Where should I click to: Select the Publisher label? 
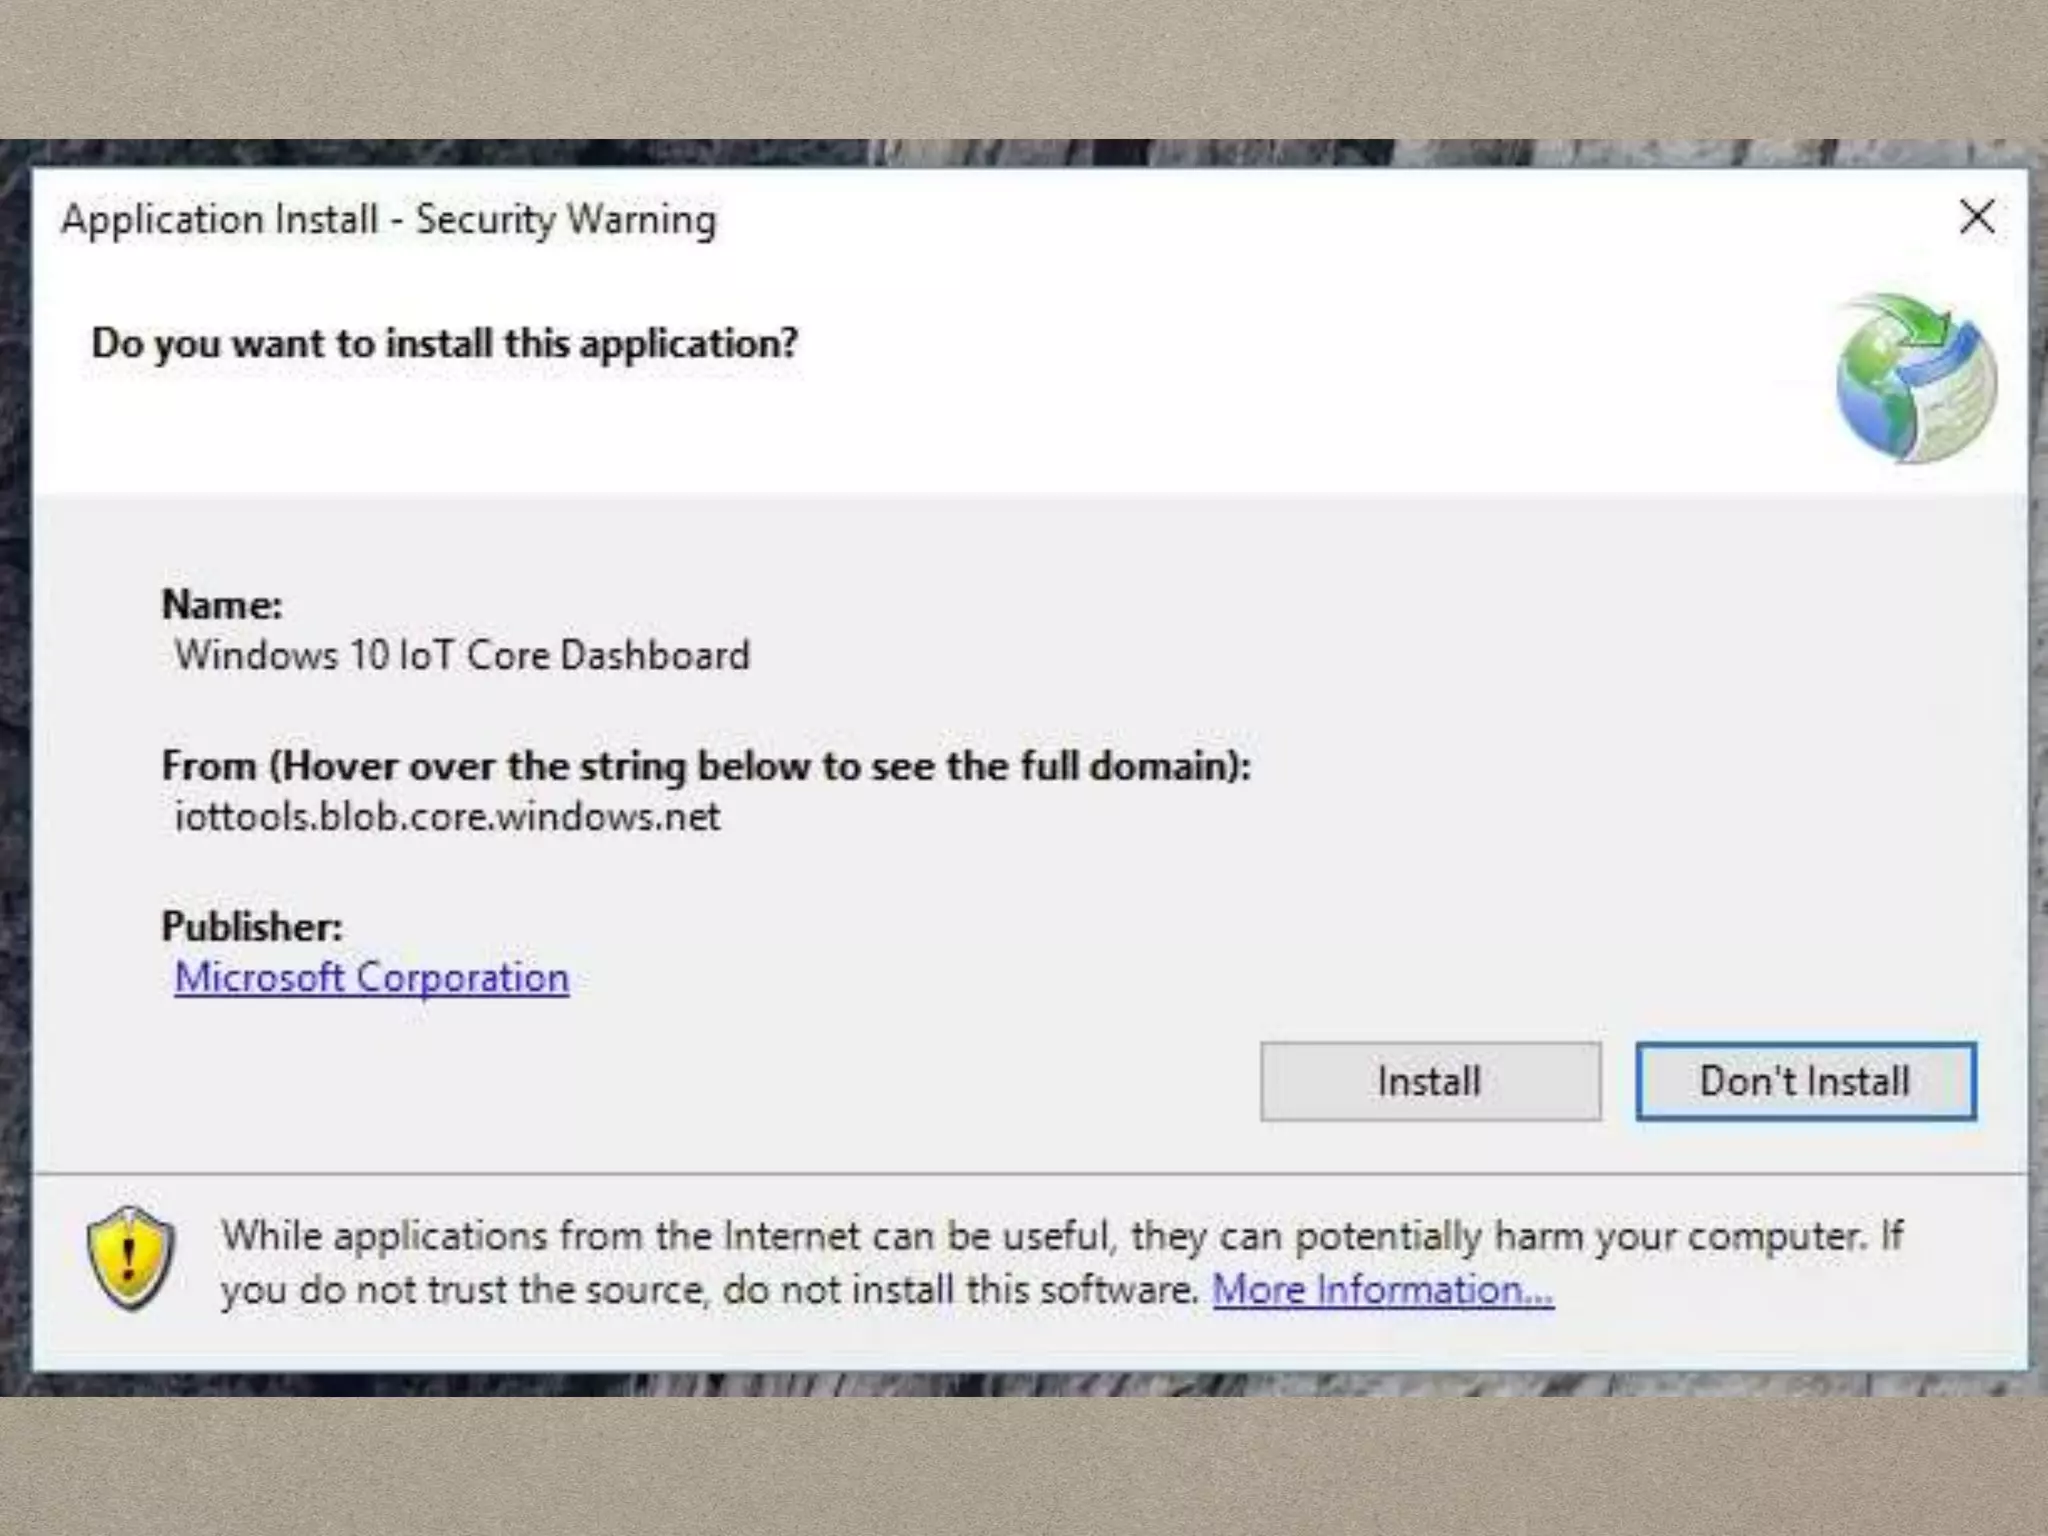[252, 926]
